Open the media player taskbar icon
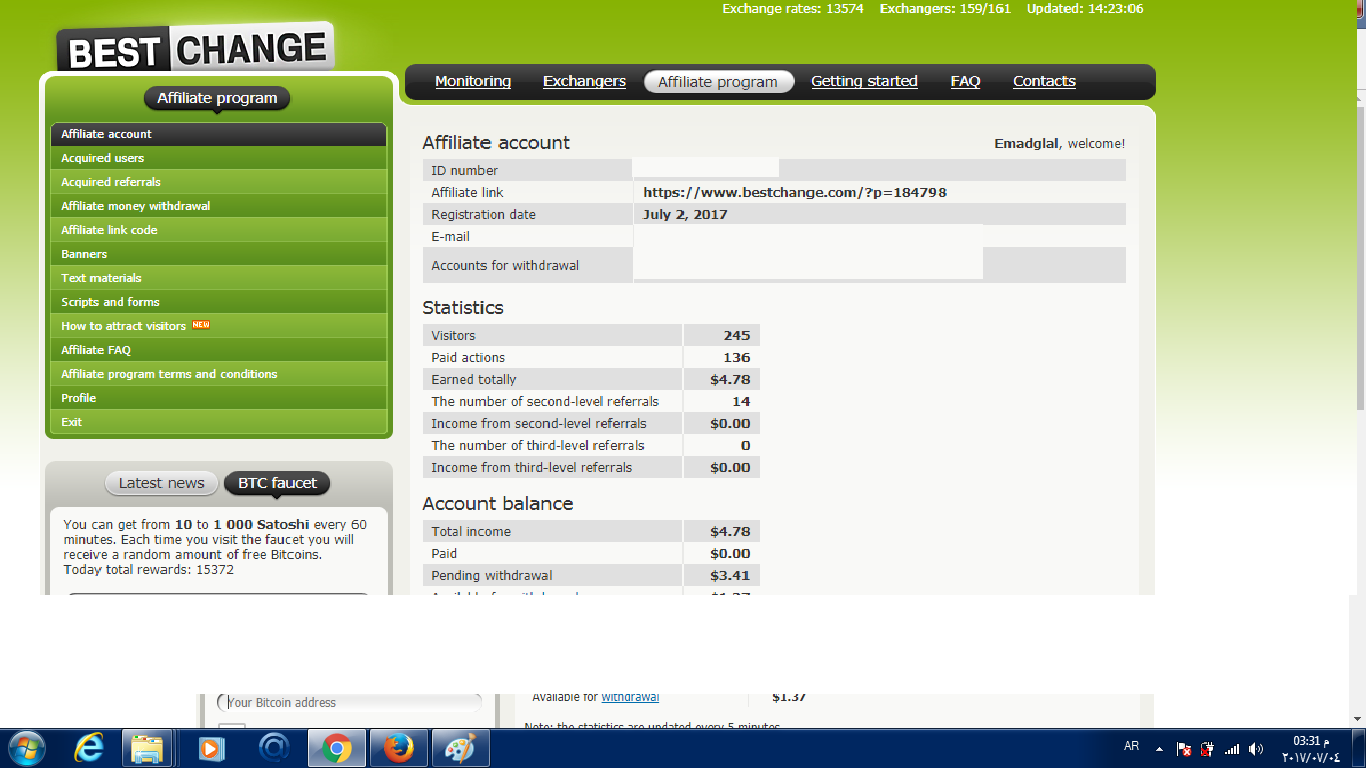This screenshot has height=768, width=1366. tap(210, 748)
